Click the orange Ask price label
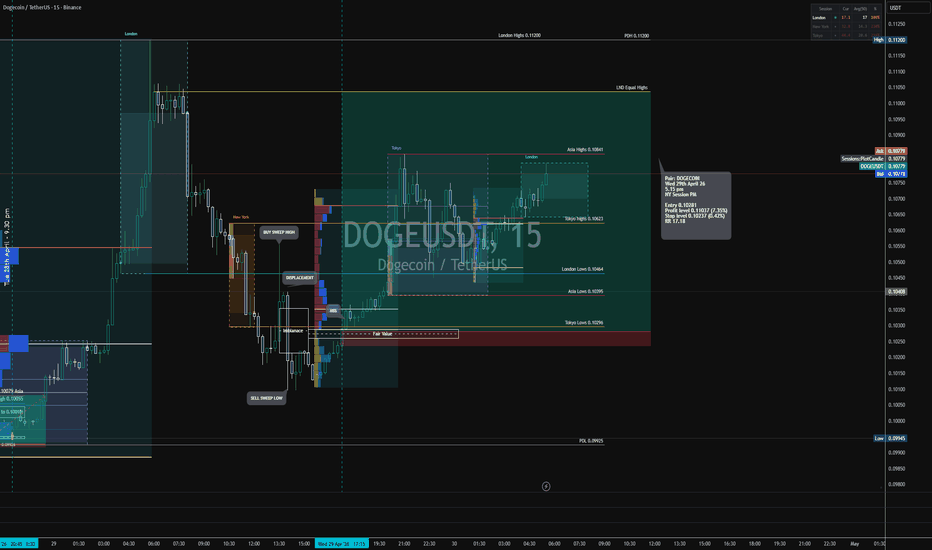 pyautogui.click(x=890, y=151)
